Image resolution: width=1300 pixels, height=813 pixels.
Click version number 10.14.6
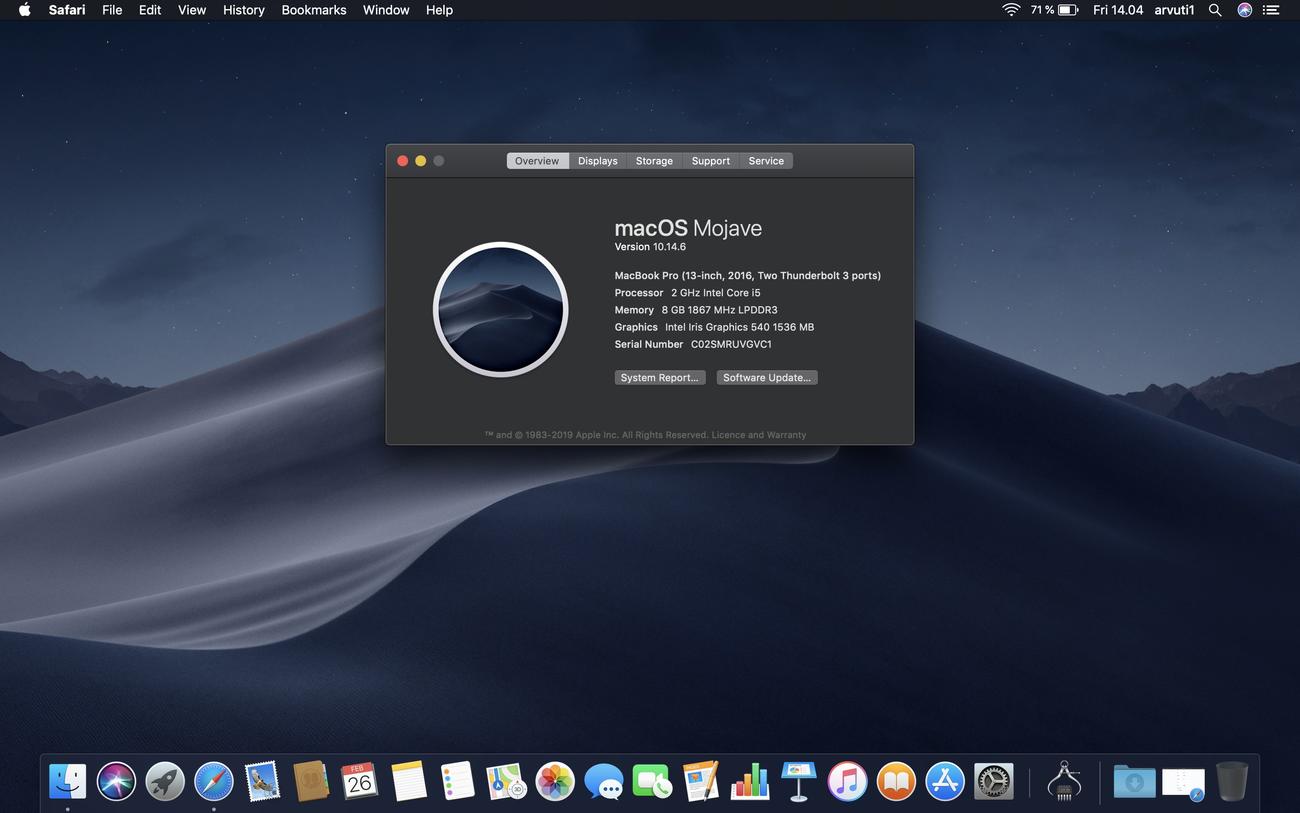click(669, 247)
